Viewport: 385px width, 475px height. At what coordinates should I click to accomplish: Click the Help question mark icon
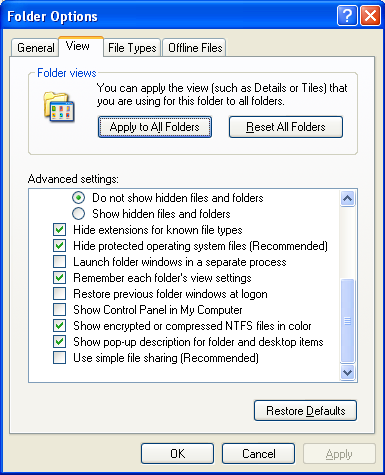347,15
